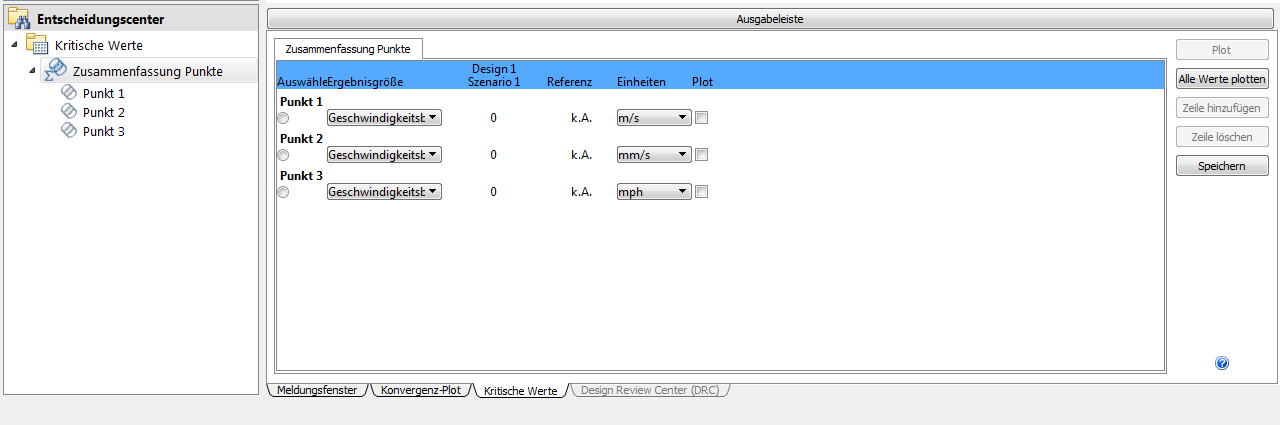Select Punkt 2 in the tree
1280x425 pixels.
104,112
